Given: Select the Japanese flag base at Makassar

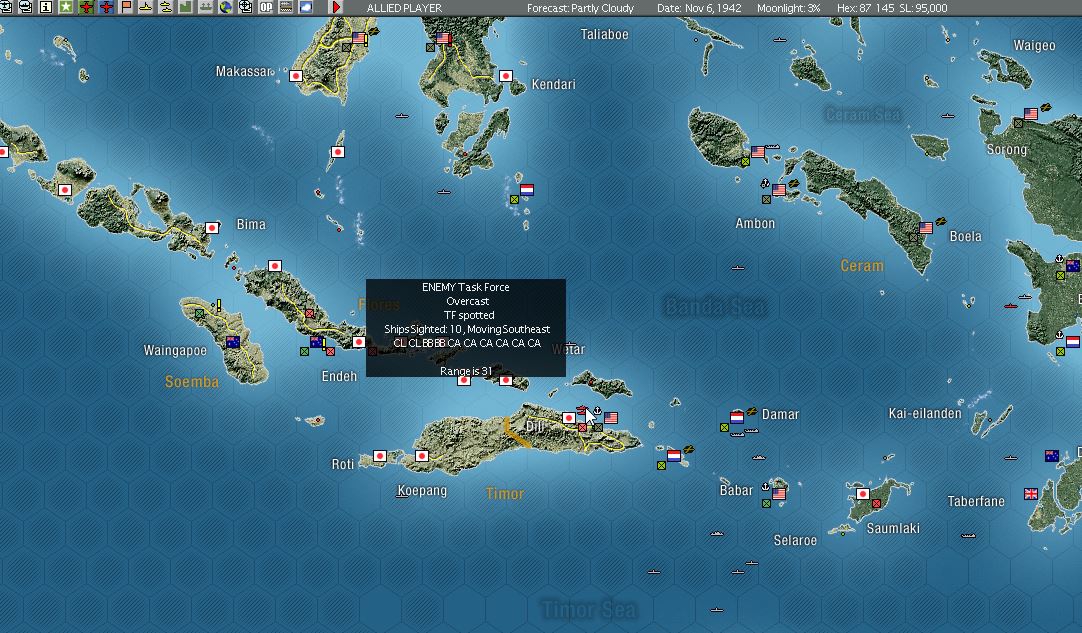Looking at the screenshot, I should point(296,76).
